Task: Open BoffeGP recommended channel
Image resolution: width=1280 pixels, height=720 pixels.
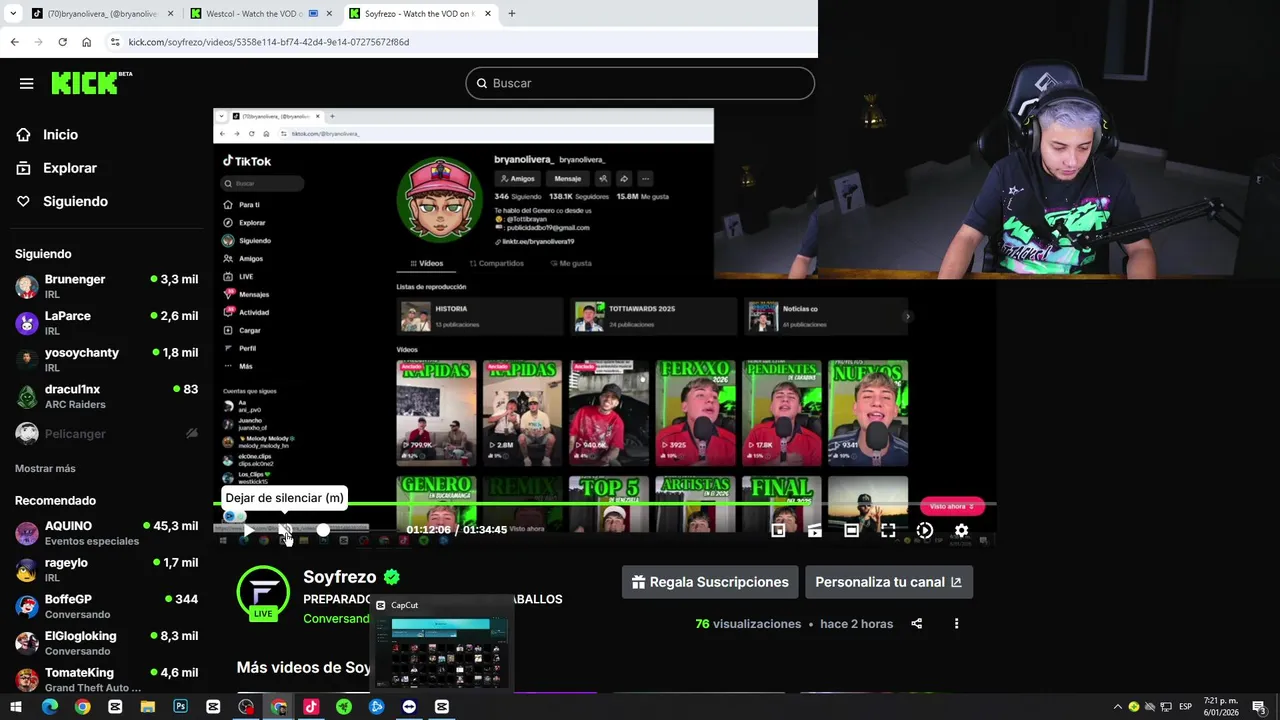Action: pyautogui.click(x=105, y=606)
